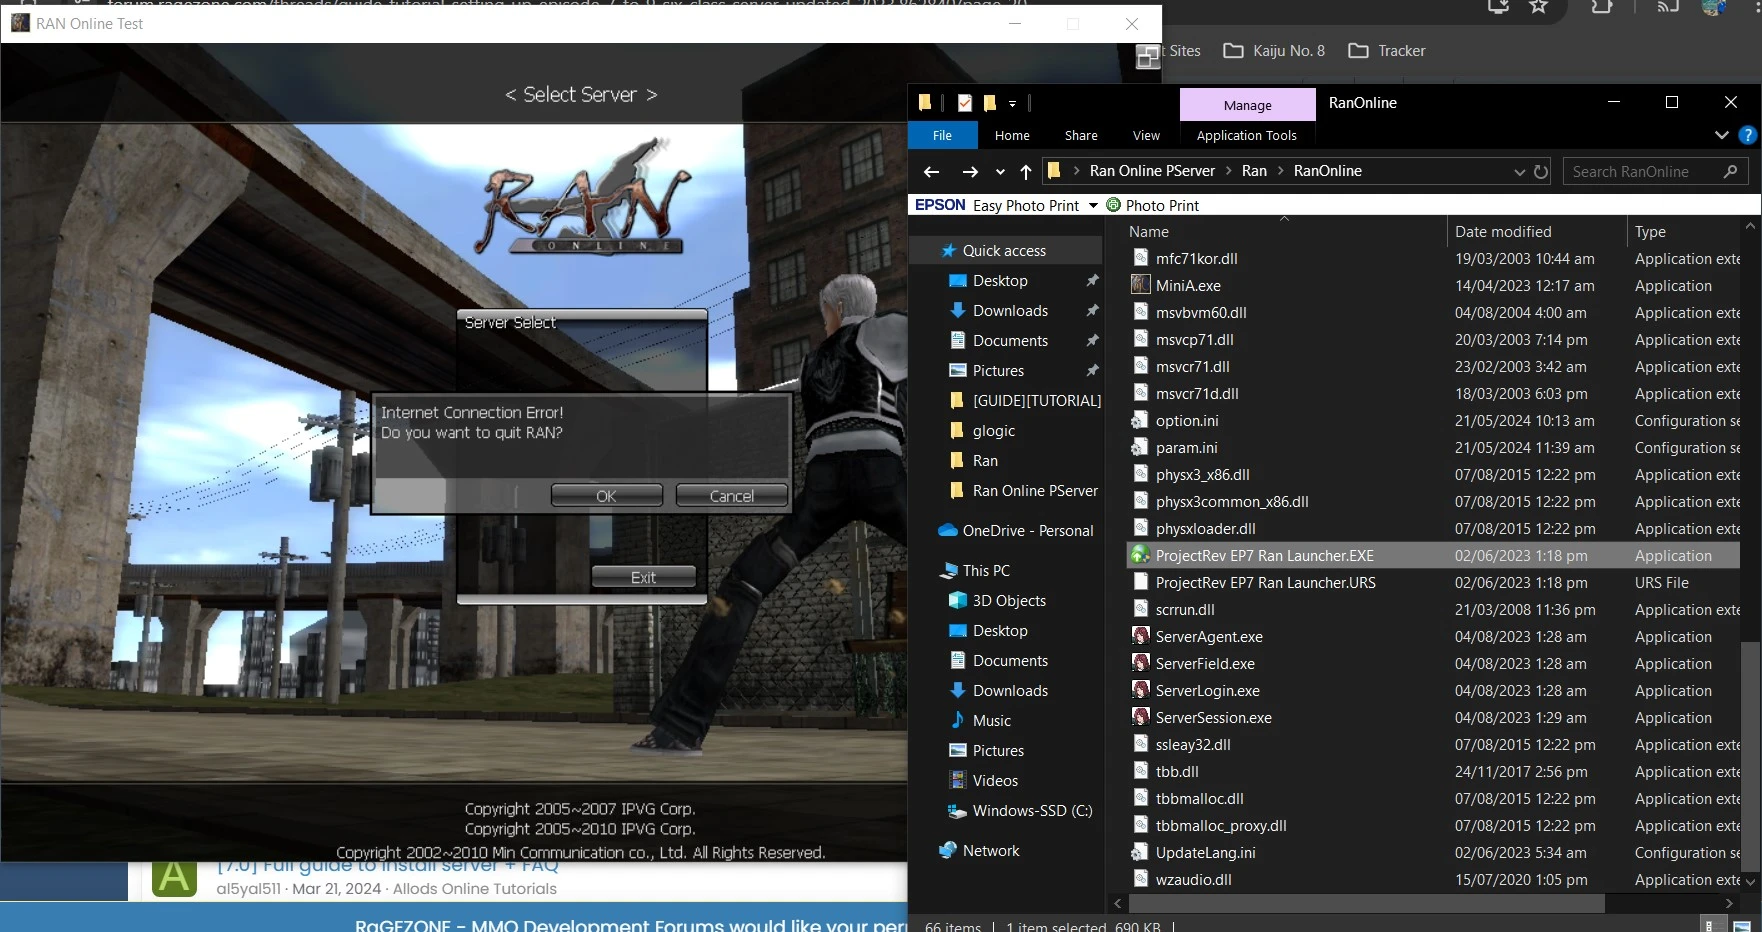
Task: Select Network in navigation pane
Action: 991,851
